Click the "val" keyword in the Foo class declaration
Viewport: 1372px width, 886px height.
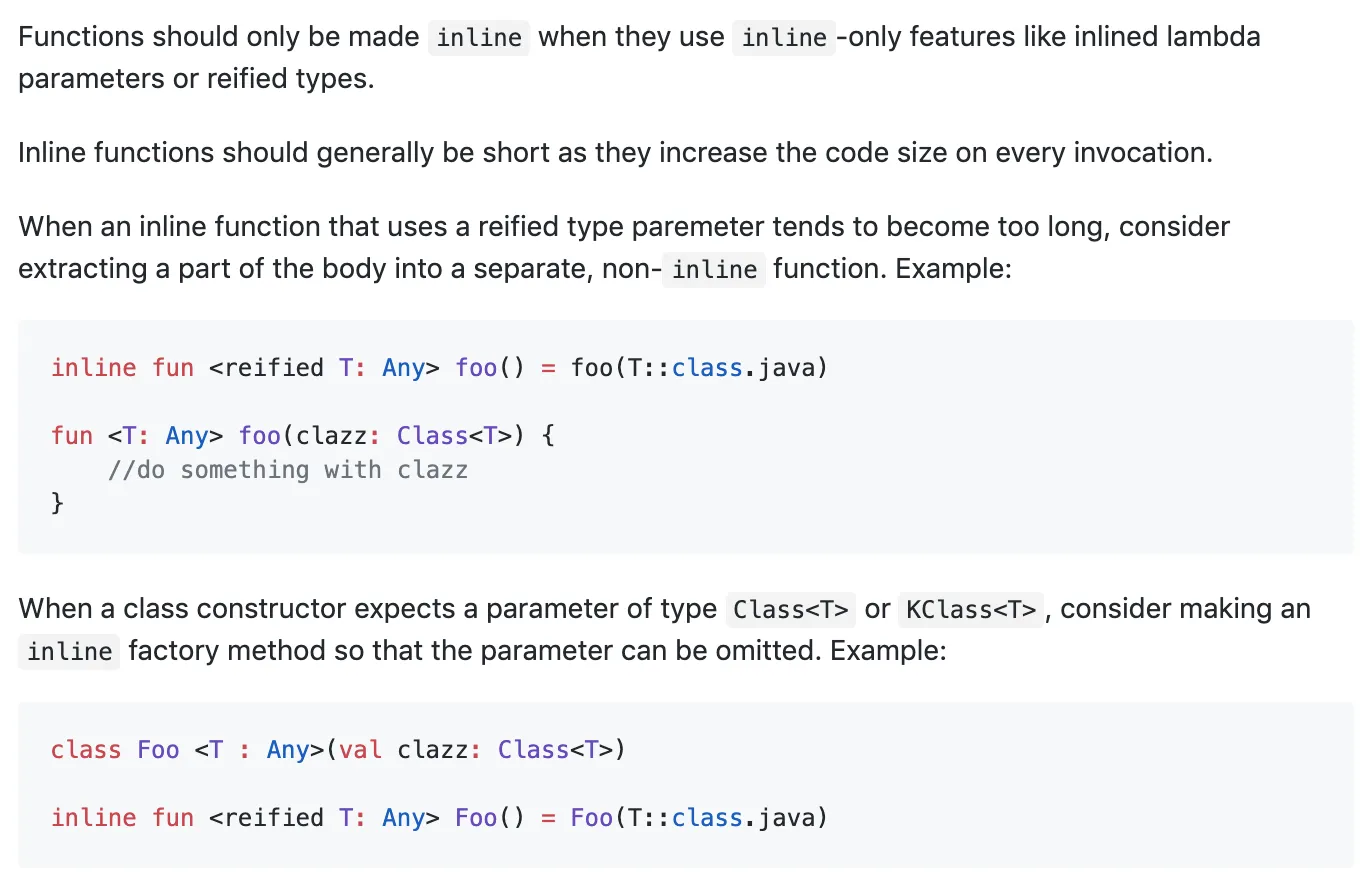click(360, 750)
